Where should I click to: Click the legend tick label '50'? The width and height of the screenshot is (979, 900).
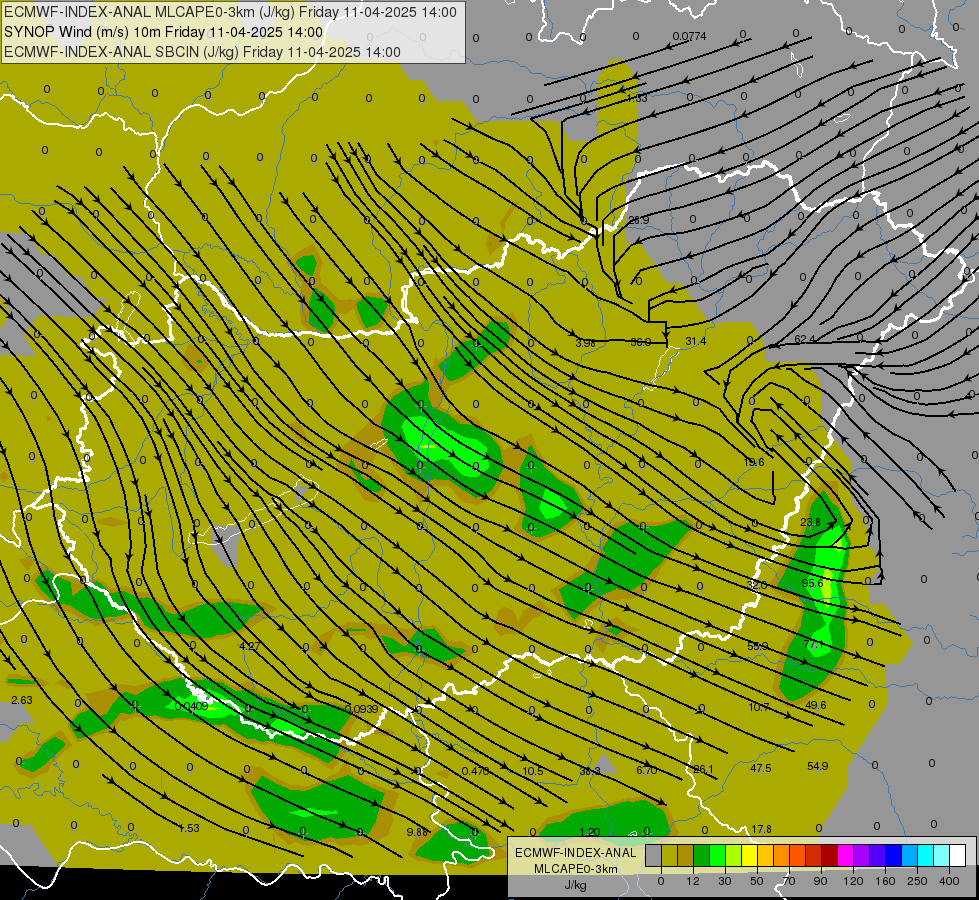[x=757, y=881]
